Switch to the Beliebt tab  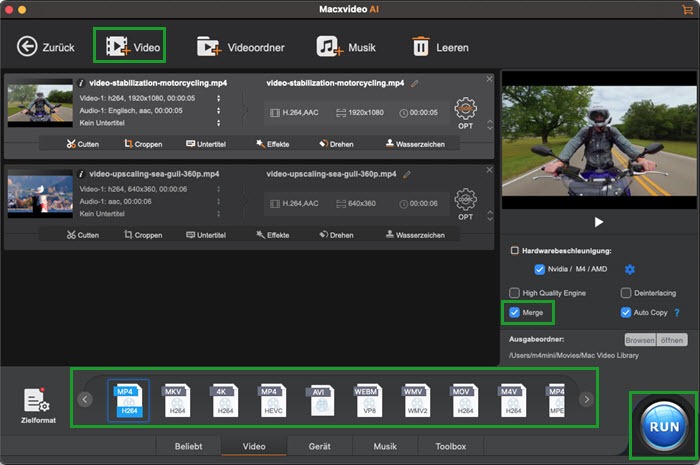tap(188, 446)
